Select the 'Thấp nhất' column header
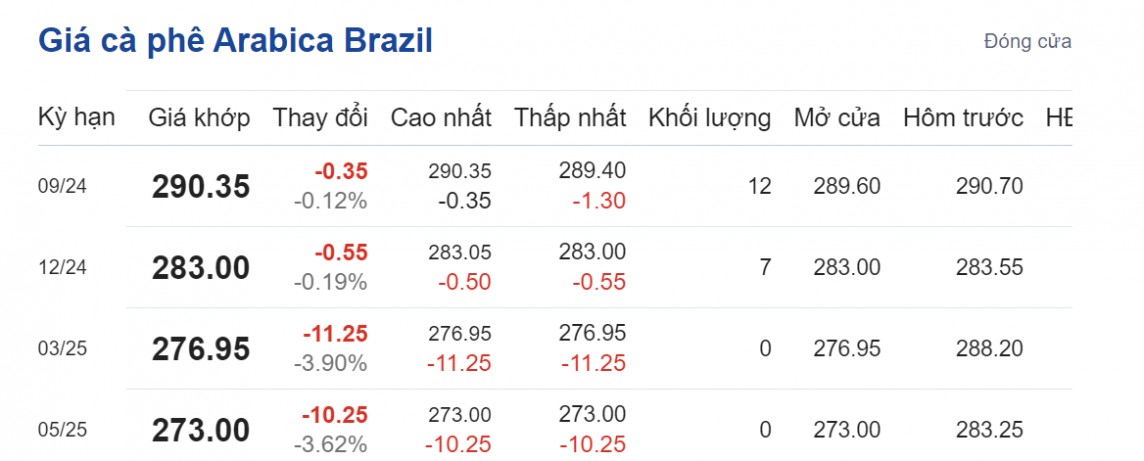 (x=570, y=118)
